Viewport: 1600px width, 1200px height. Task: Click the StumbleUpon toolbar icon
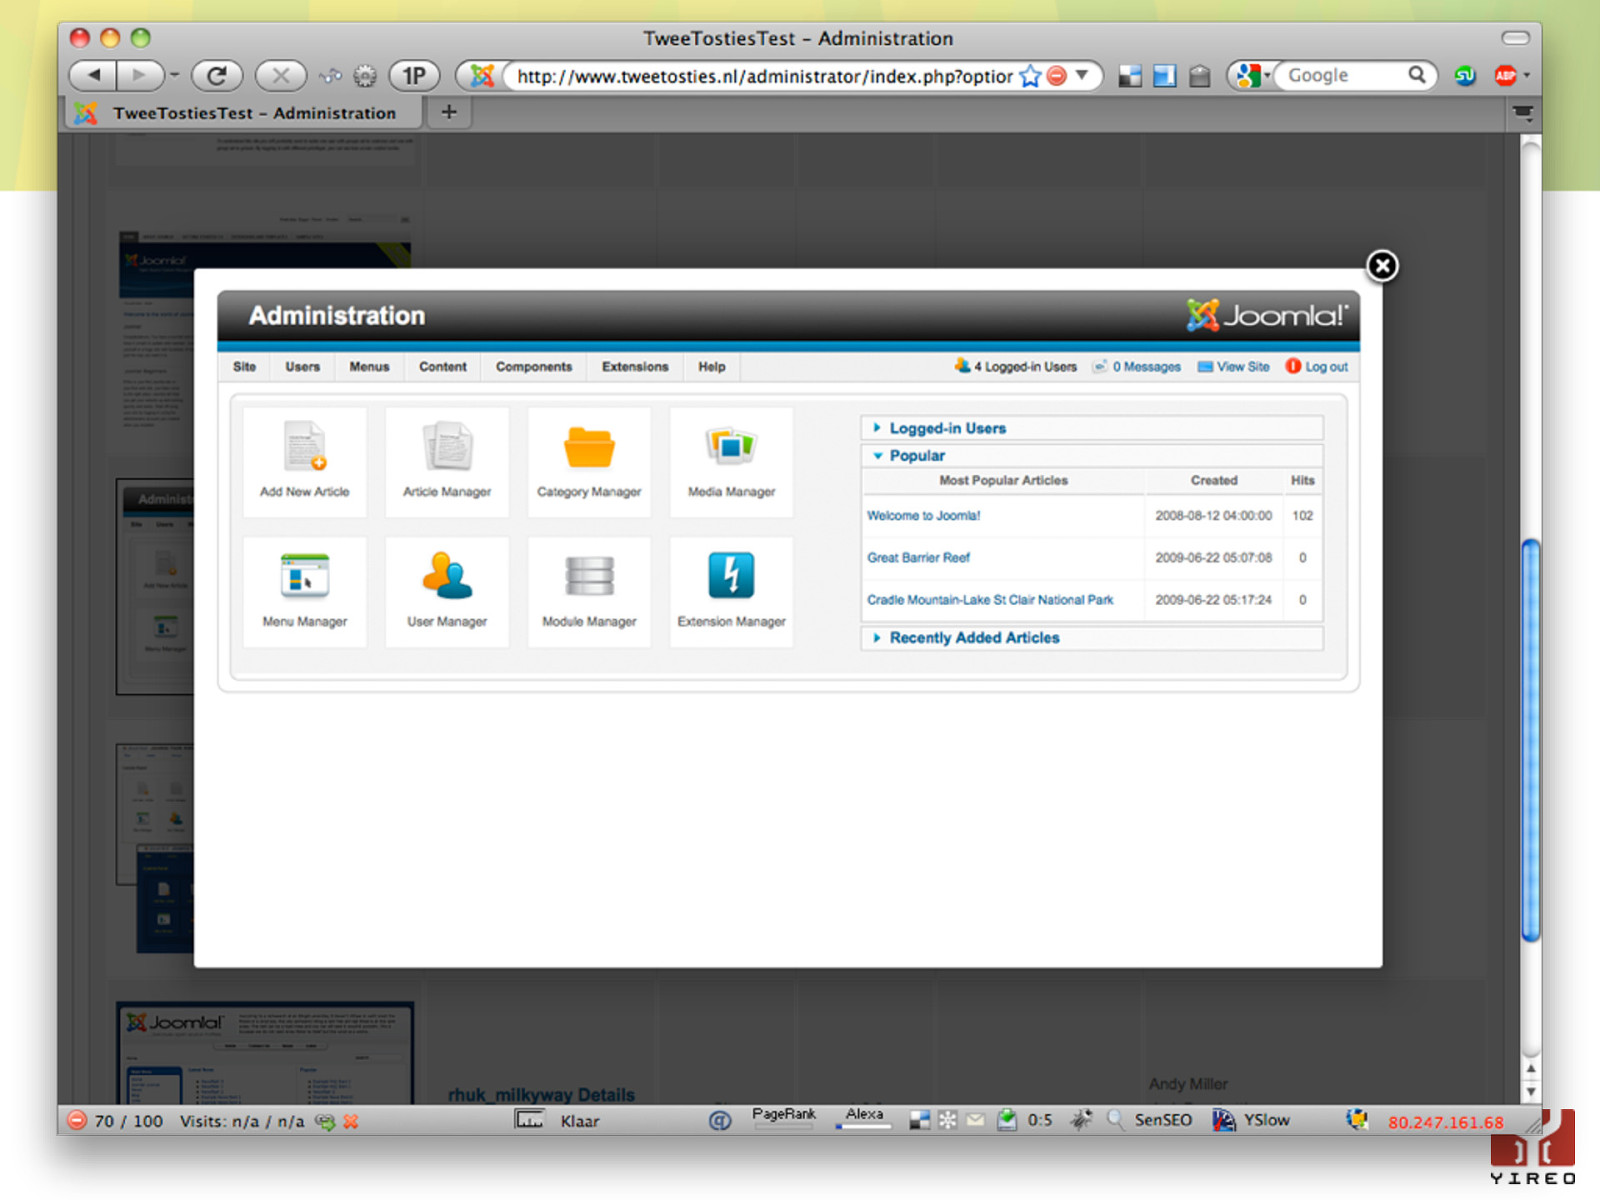(x=1465, y=76)
